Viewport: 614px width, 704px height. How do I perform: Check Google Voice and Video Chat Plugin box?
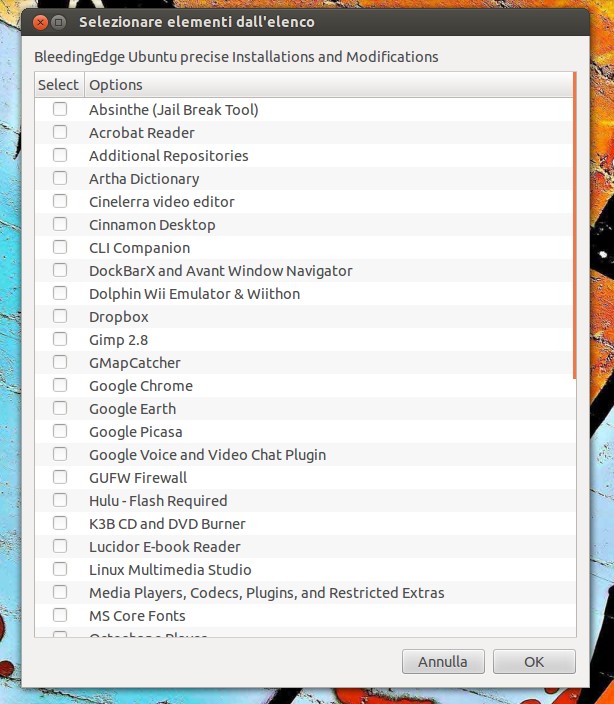tap(60, 454)
